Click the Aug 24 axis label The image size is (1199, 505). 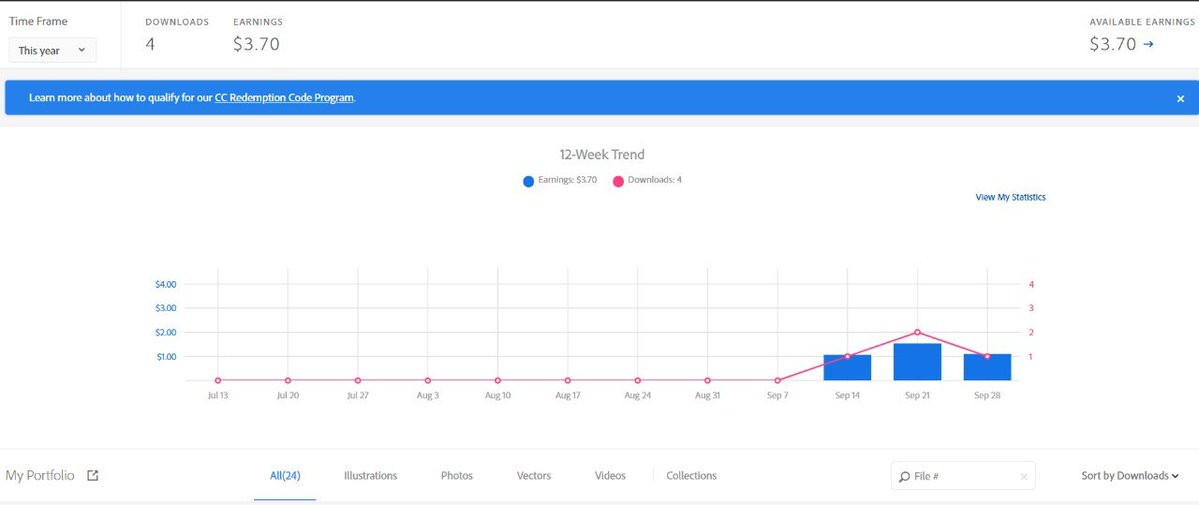tap(637, 396)
